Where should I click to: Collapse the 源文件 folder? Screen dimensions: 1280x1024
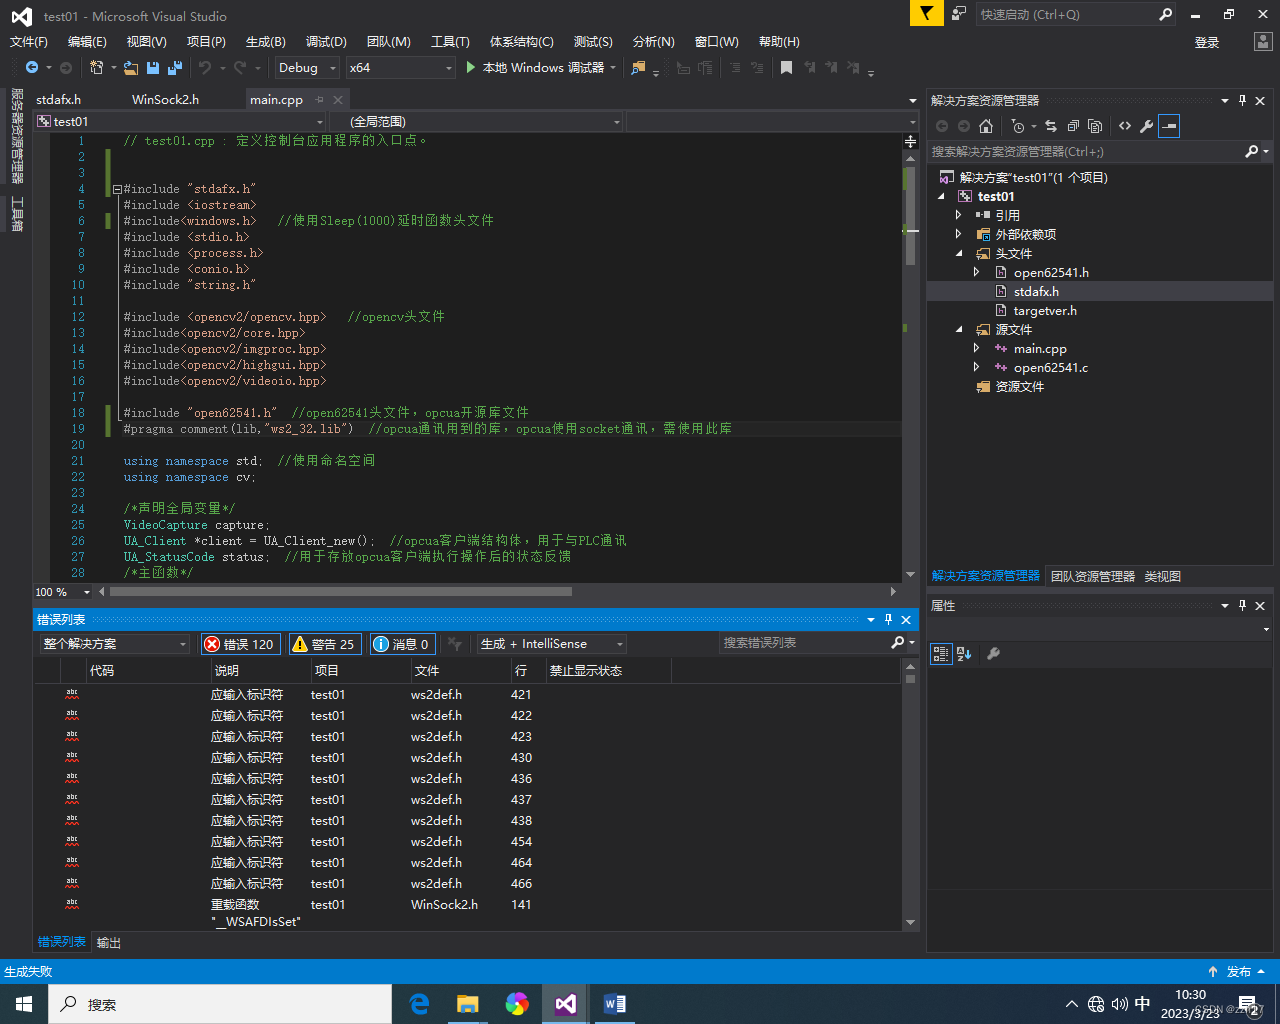tap(958, 330)
